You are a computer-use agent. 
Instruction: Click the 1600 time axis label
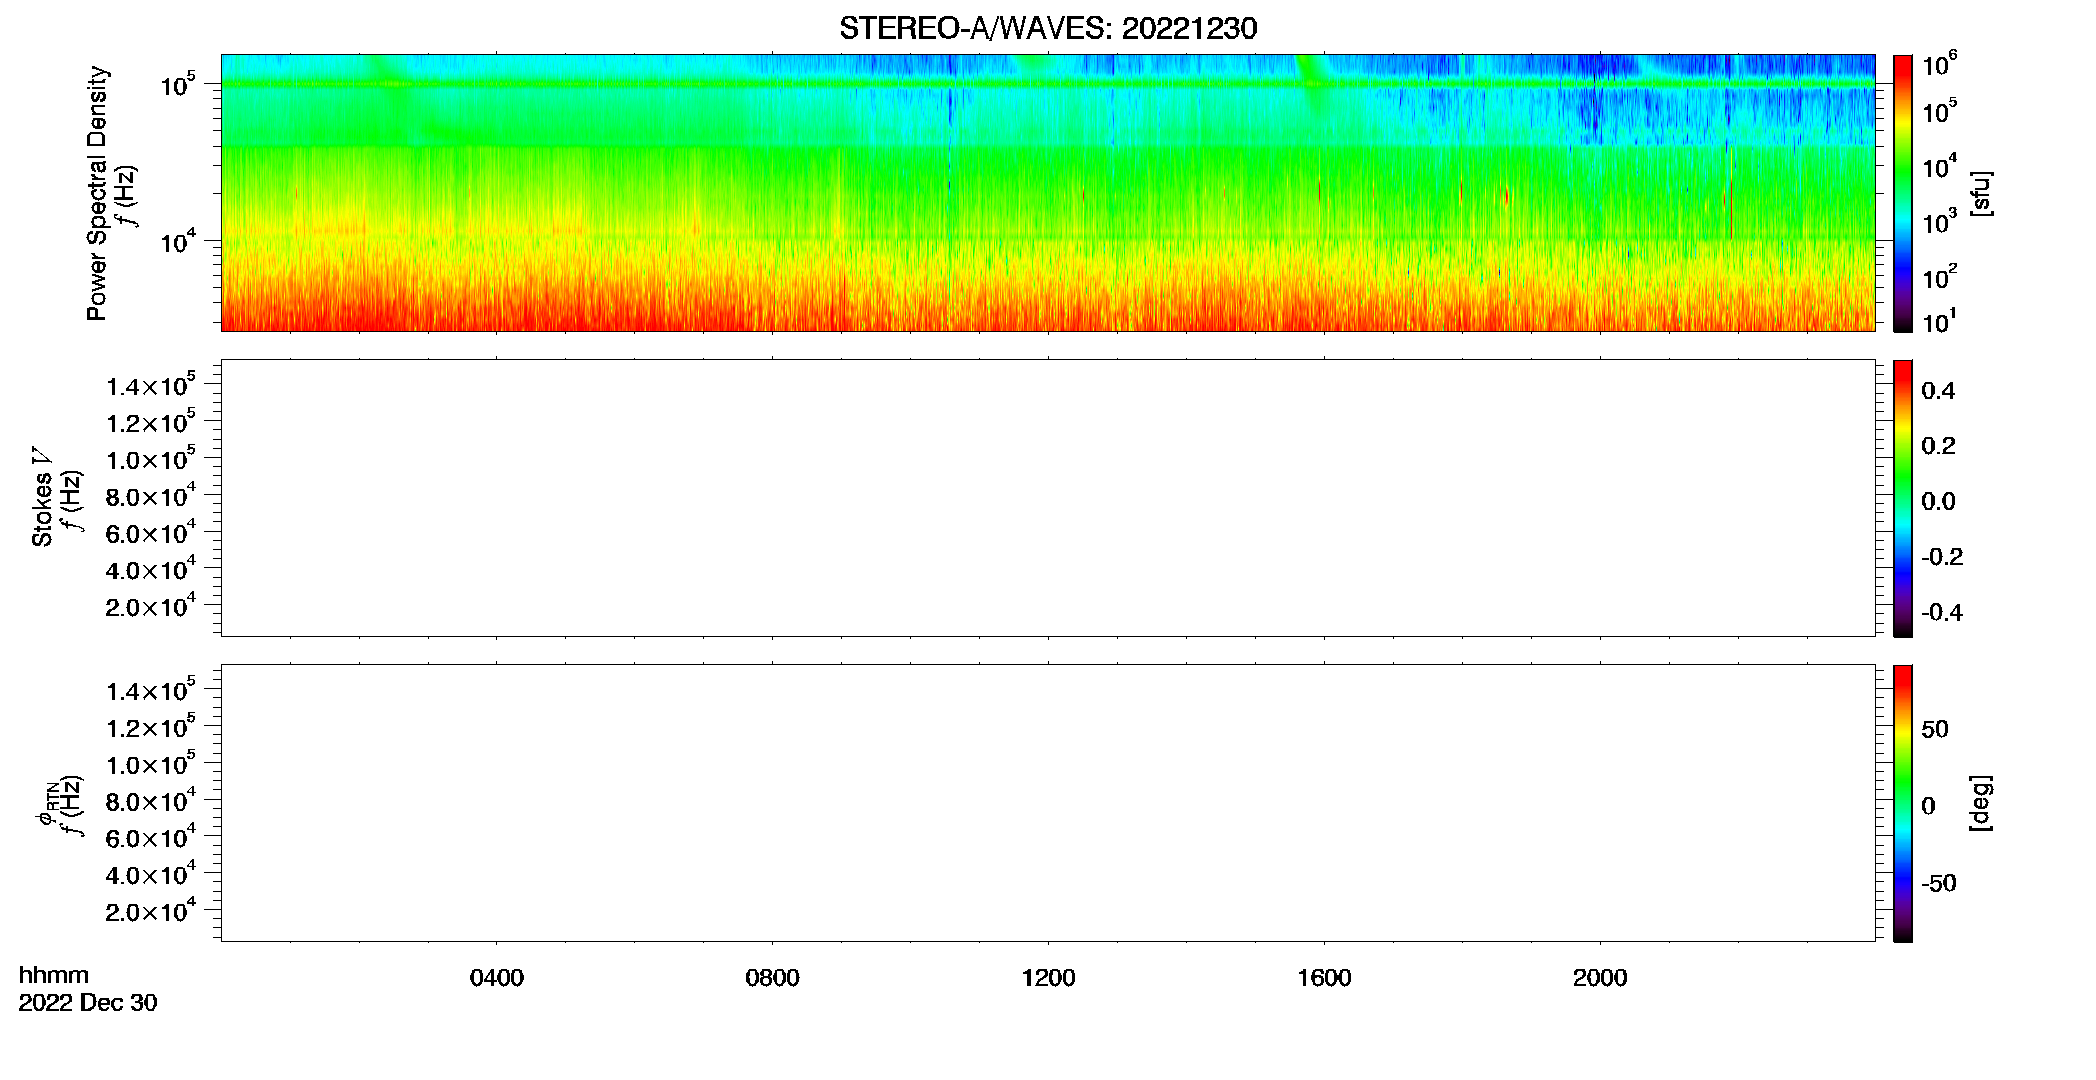point(1324,977)
